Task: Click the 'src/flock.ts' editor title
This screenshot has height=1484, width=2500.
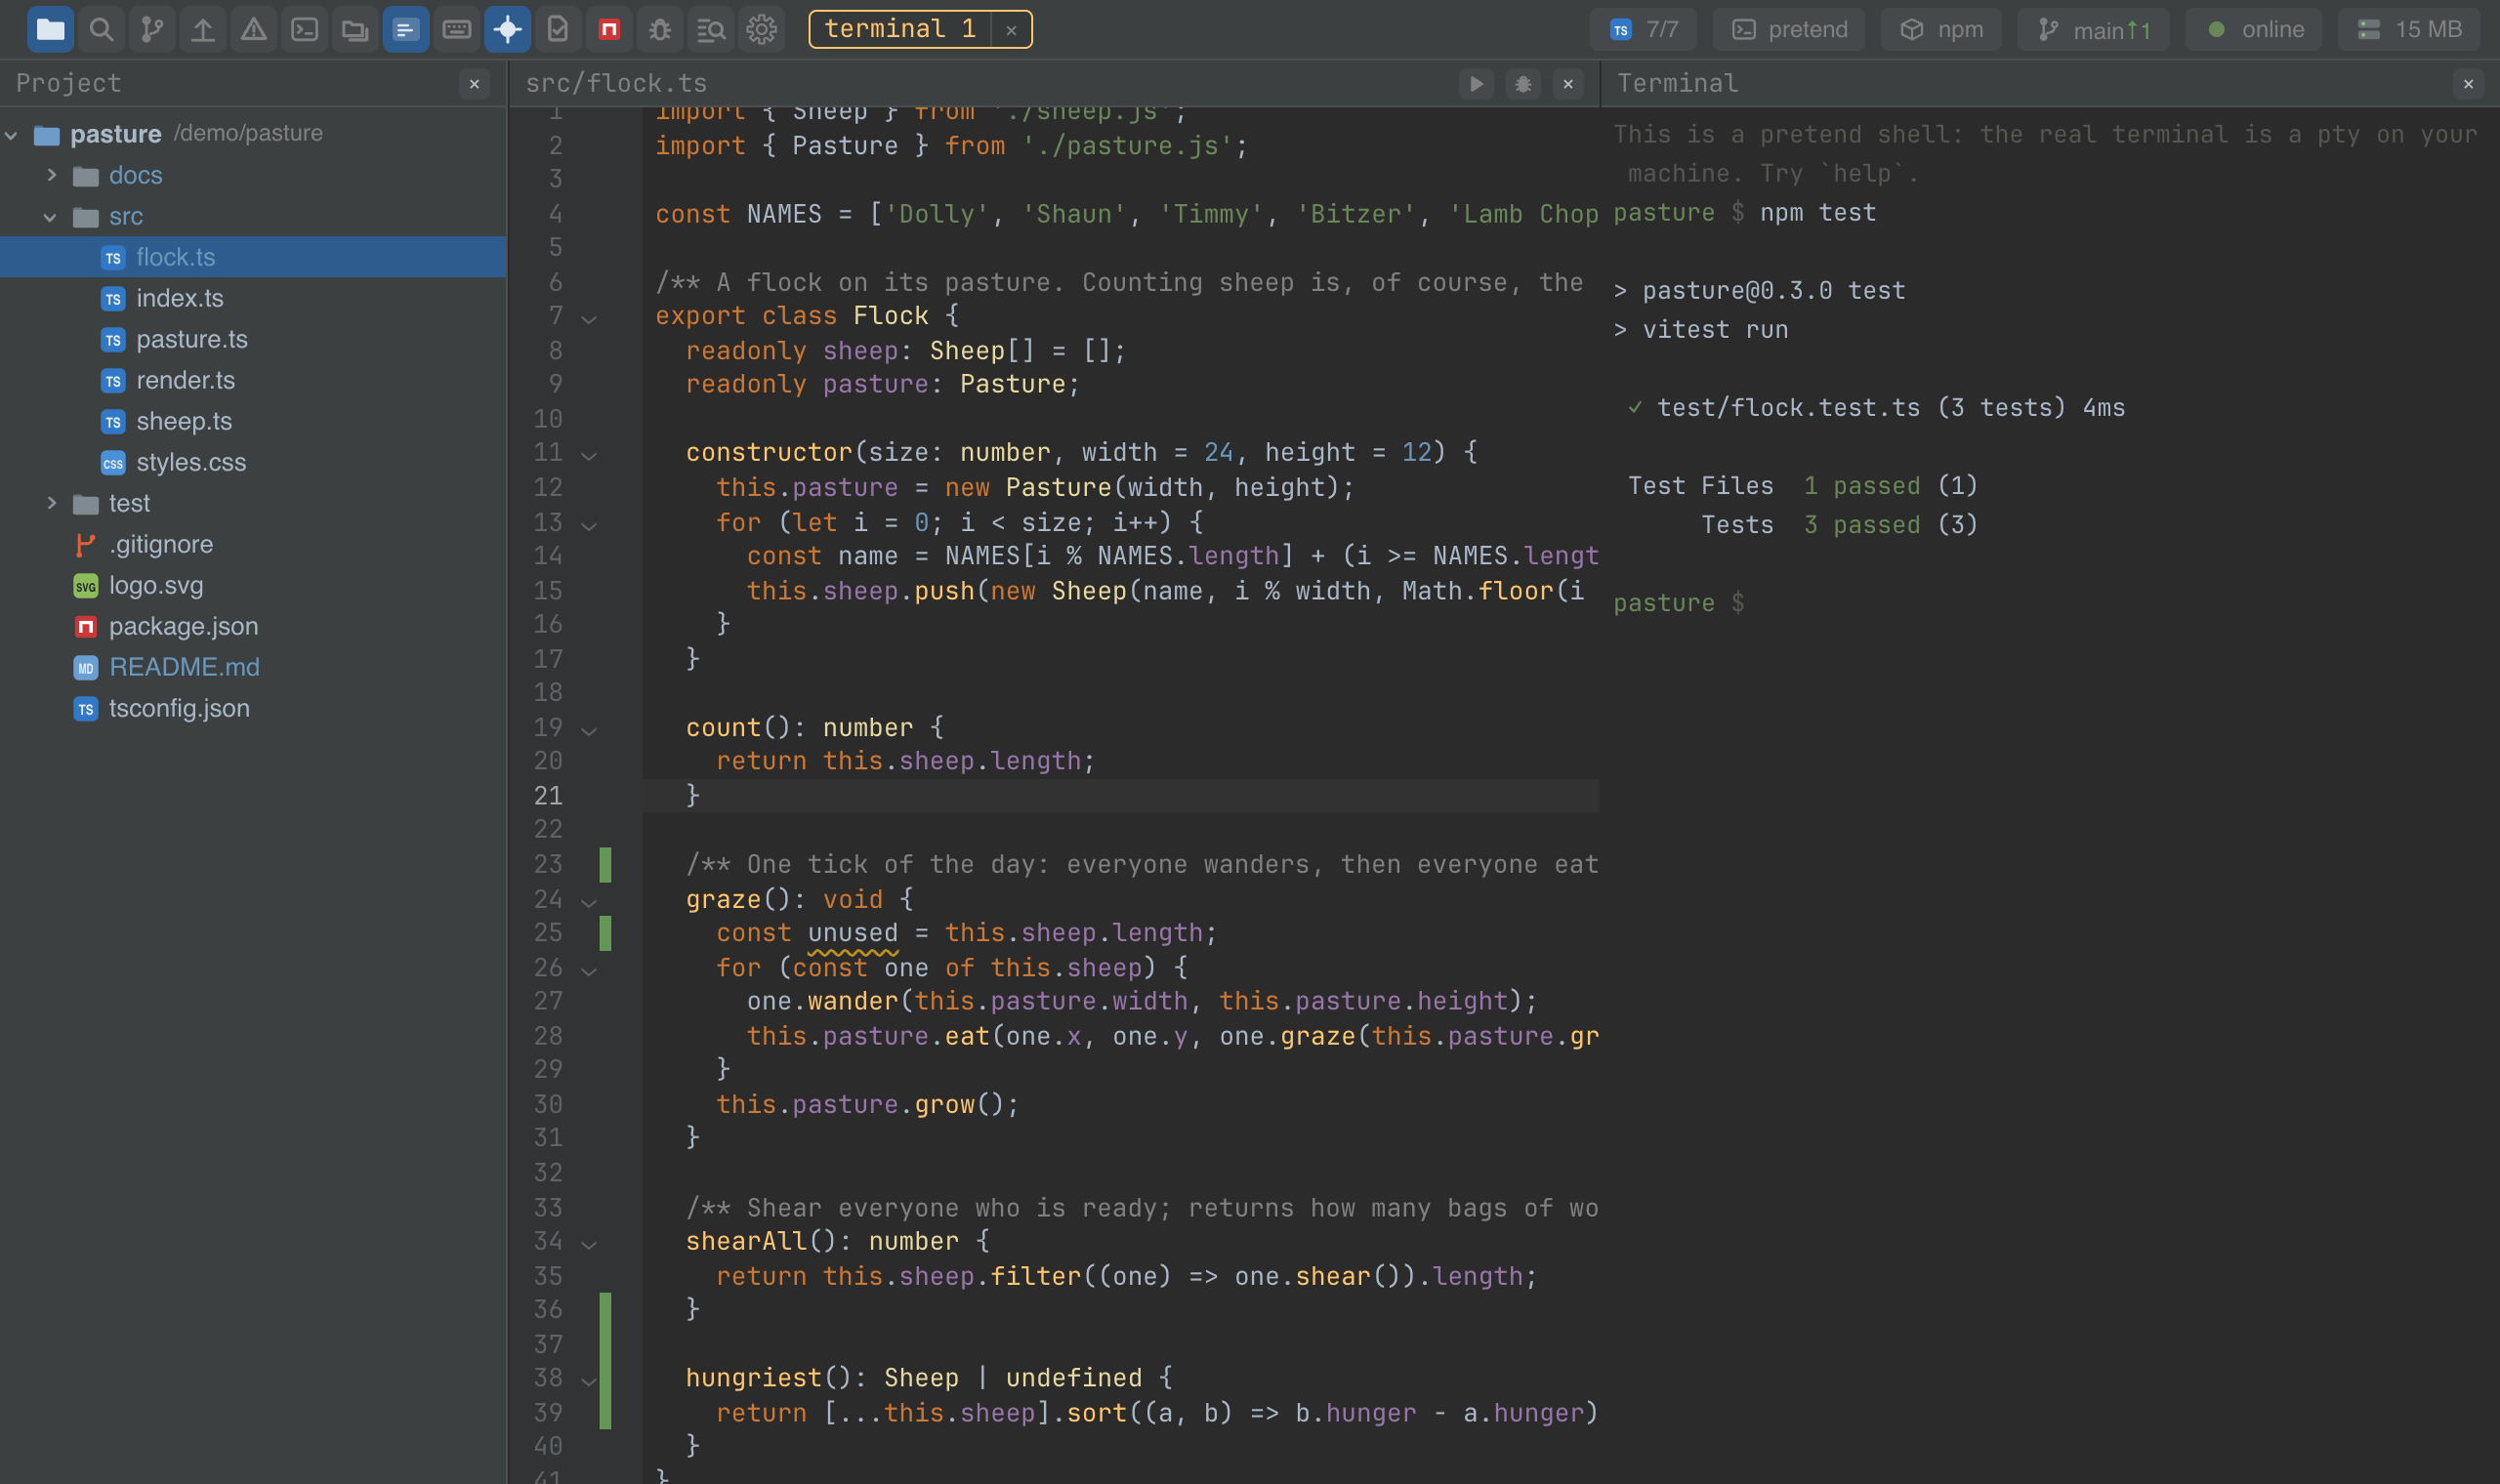Action: (x=616, y=84)
